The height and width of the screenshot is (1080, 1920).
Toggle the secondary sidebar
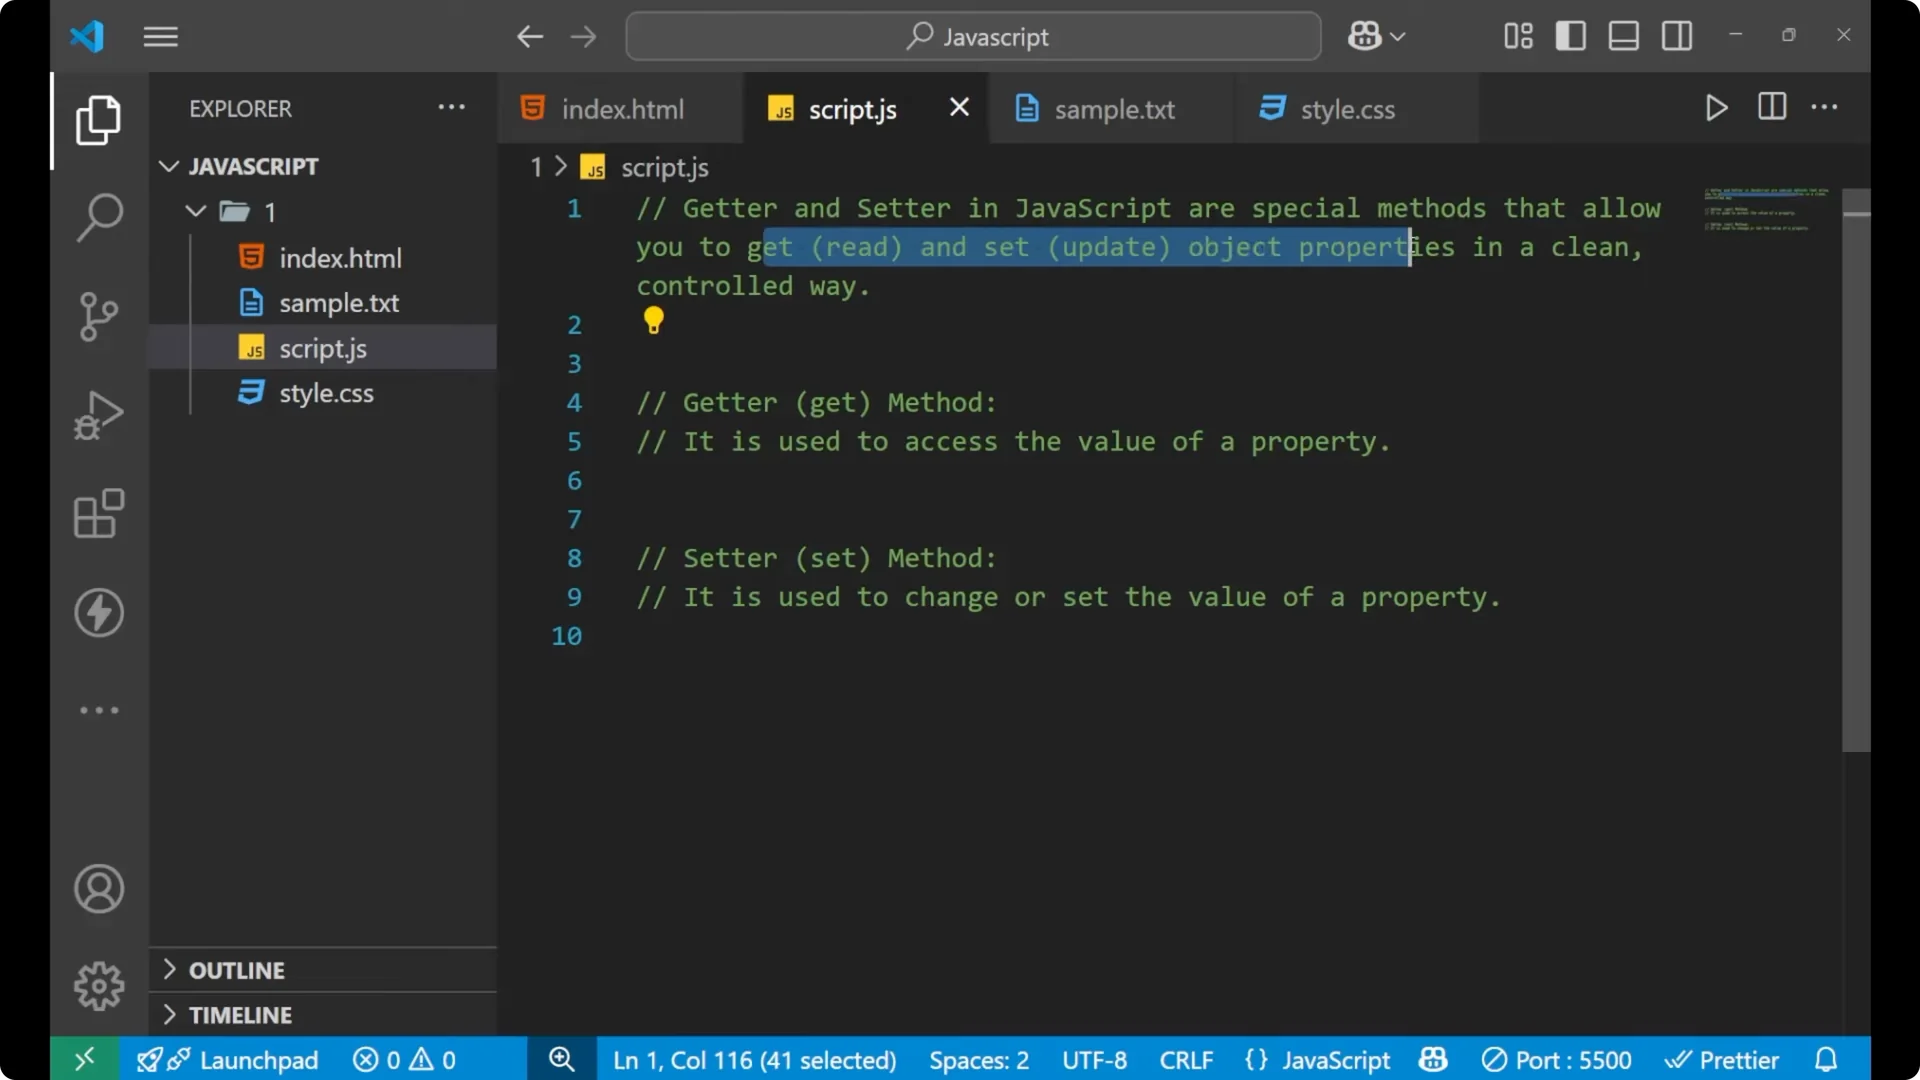point(1676,35)
